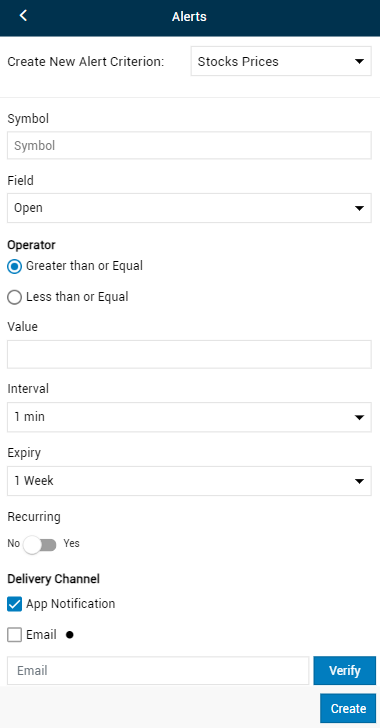Click the Verify button

click(345, 670)
